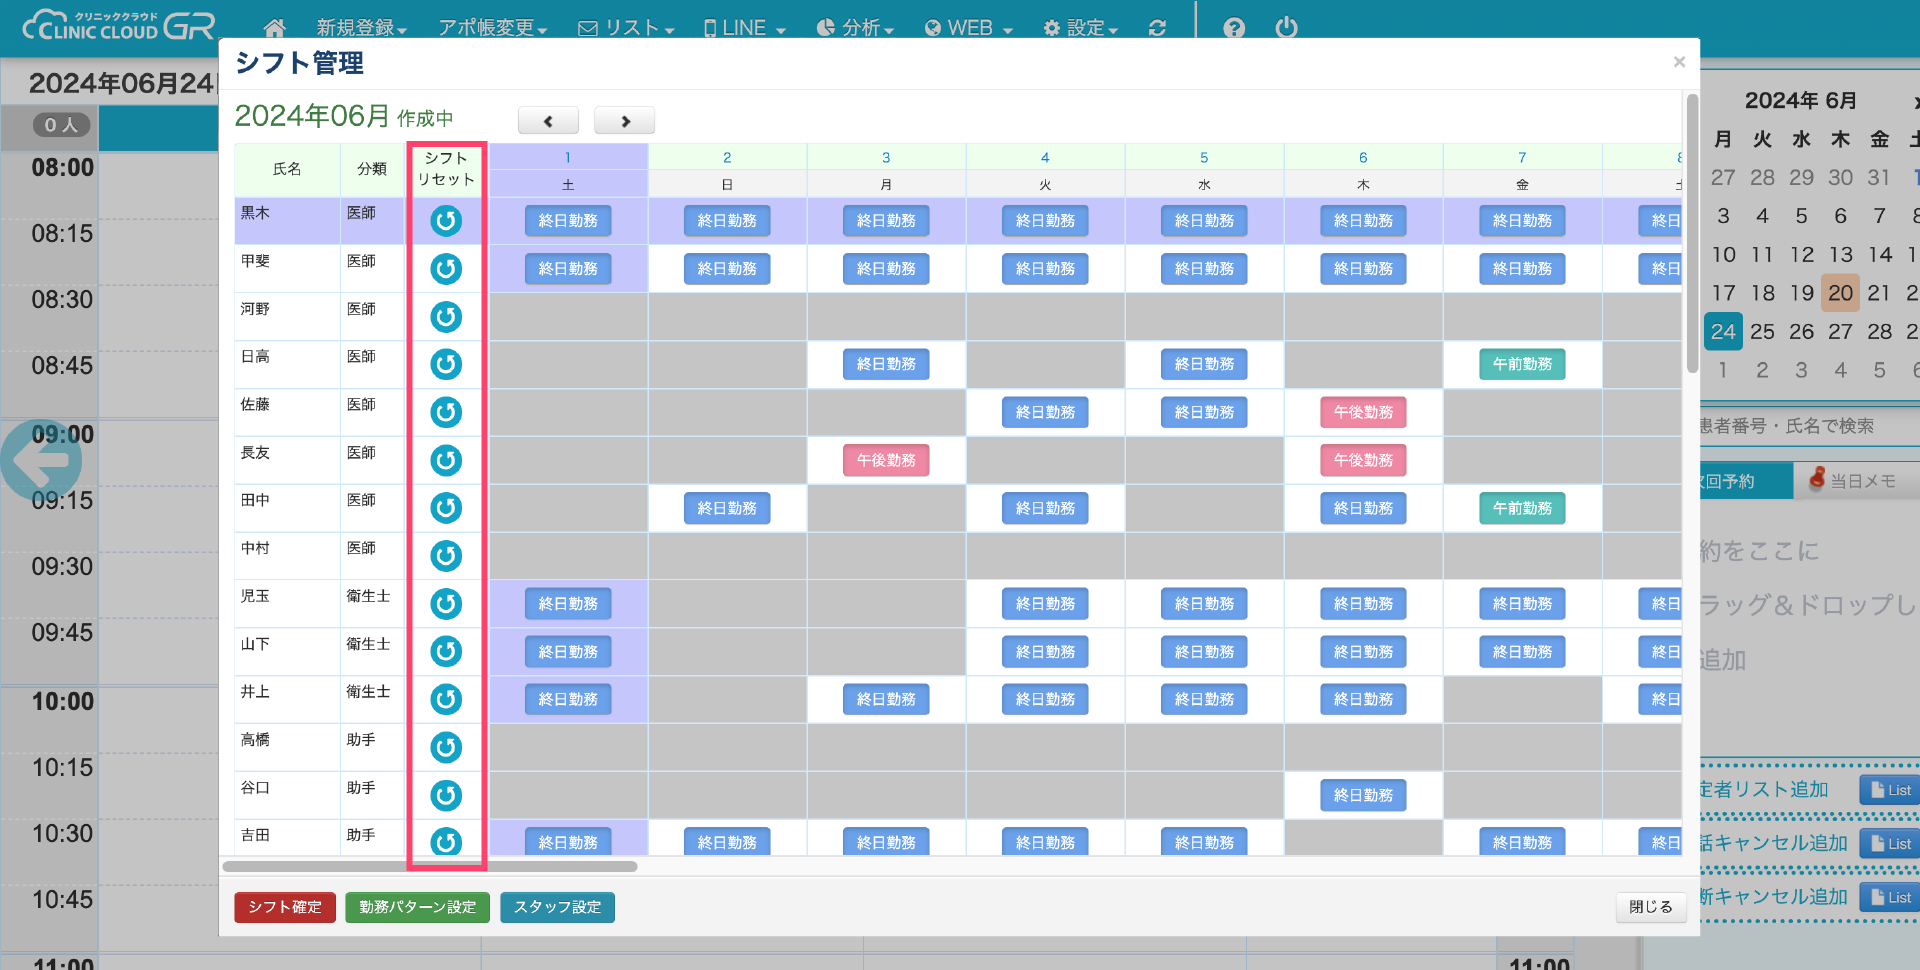
Task: Advance to next month with right arrow
Action: click(625, 121)
